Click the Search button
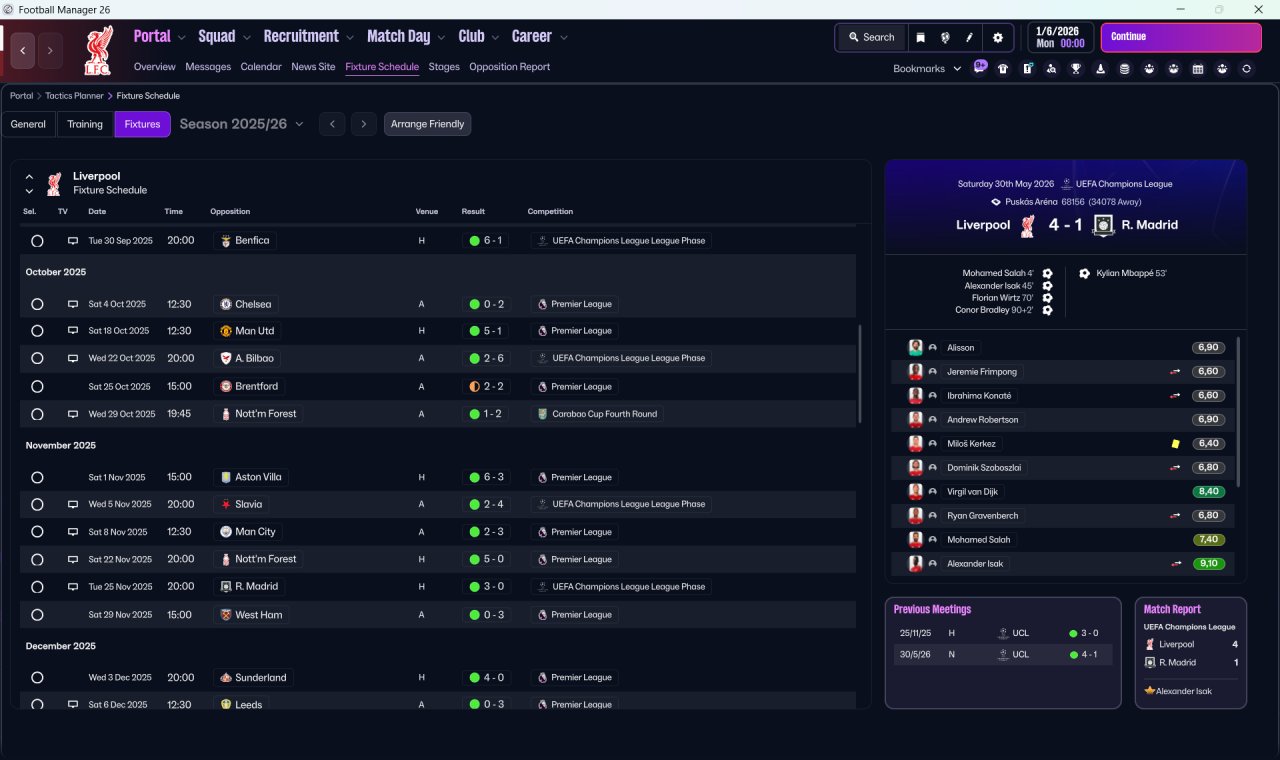Viewport: 1280px width, 760px height. [x=871, y=37]
